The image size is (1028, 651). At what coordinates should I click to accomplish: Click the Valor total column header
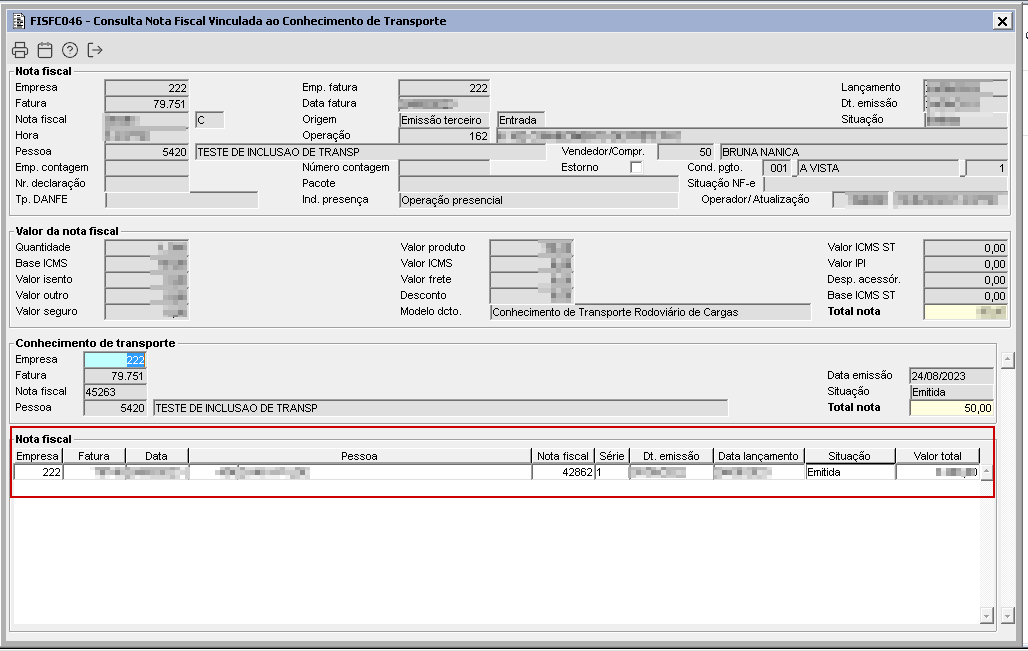pos(938,456)
